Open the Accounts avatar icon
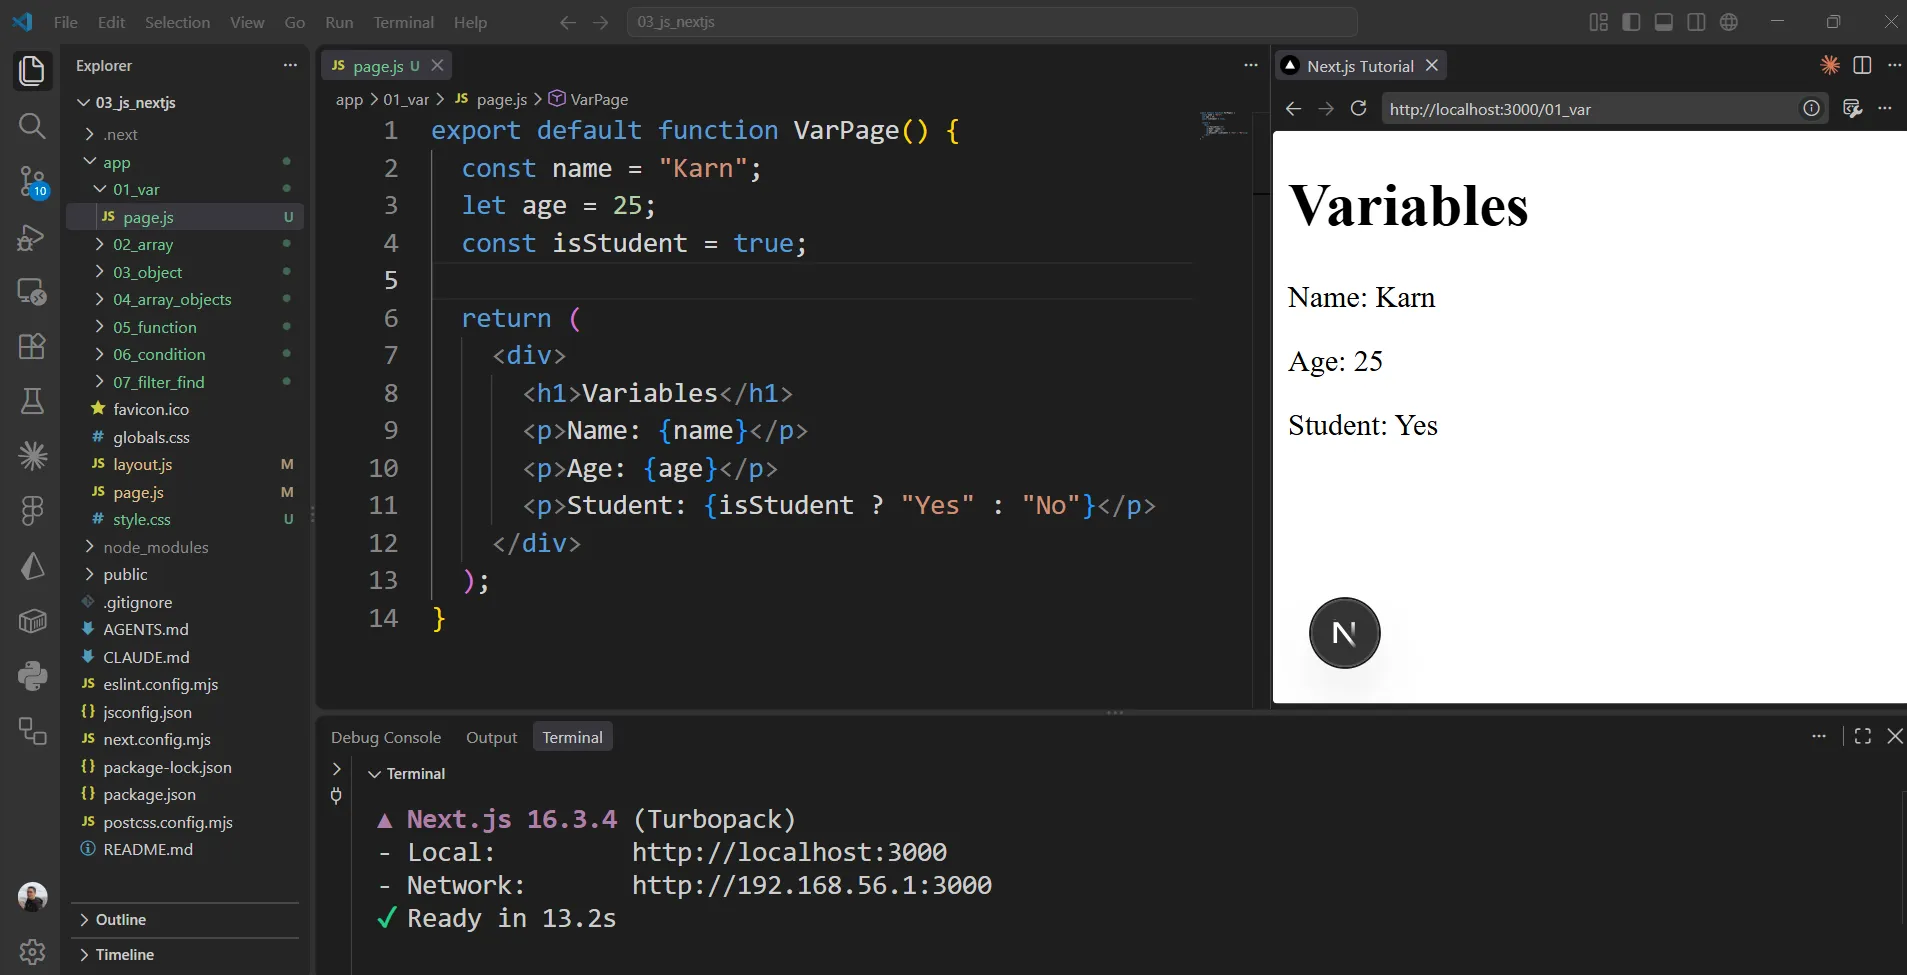Screen dimensions: 1907x975 coord(32,897)
